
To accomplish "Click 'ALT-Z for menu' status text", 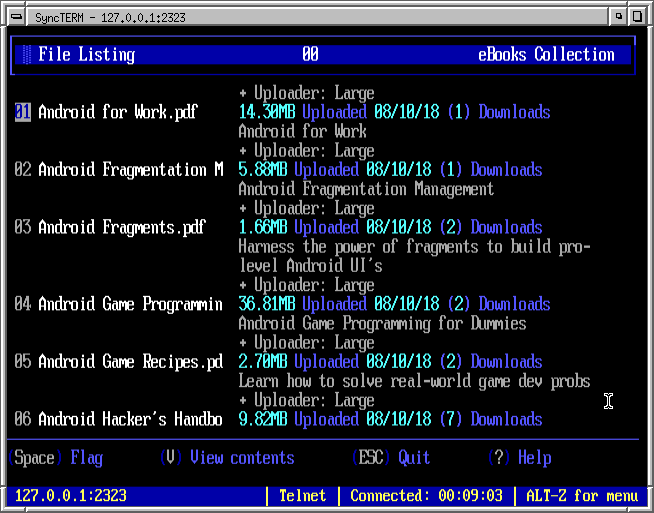I will 582,496.
